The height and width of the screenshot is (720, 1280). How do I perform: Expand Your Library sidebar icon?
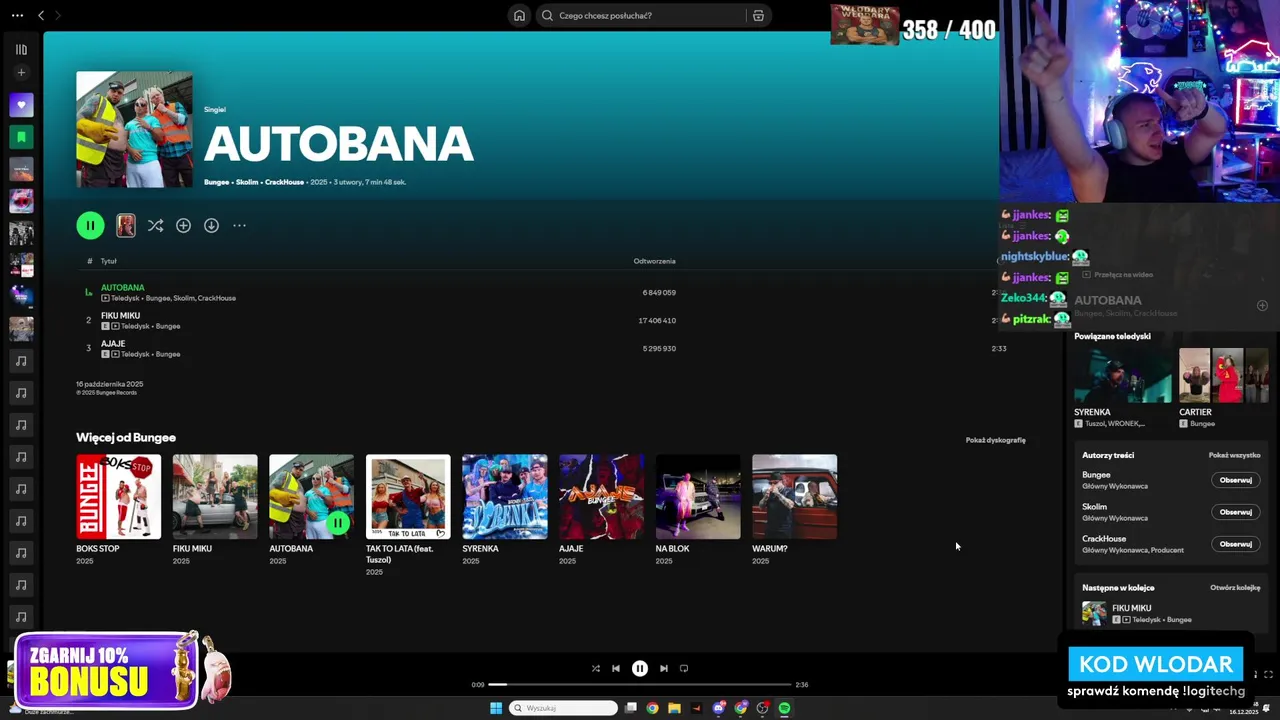click(21, 49)
